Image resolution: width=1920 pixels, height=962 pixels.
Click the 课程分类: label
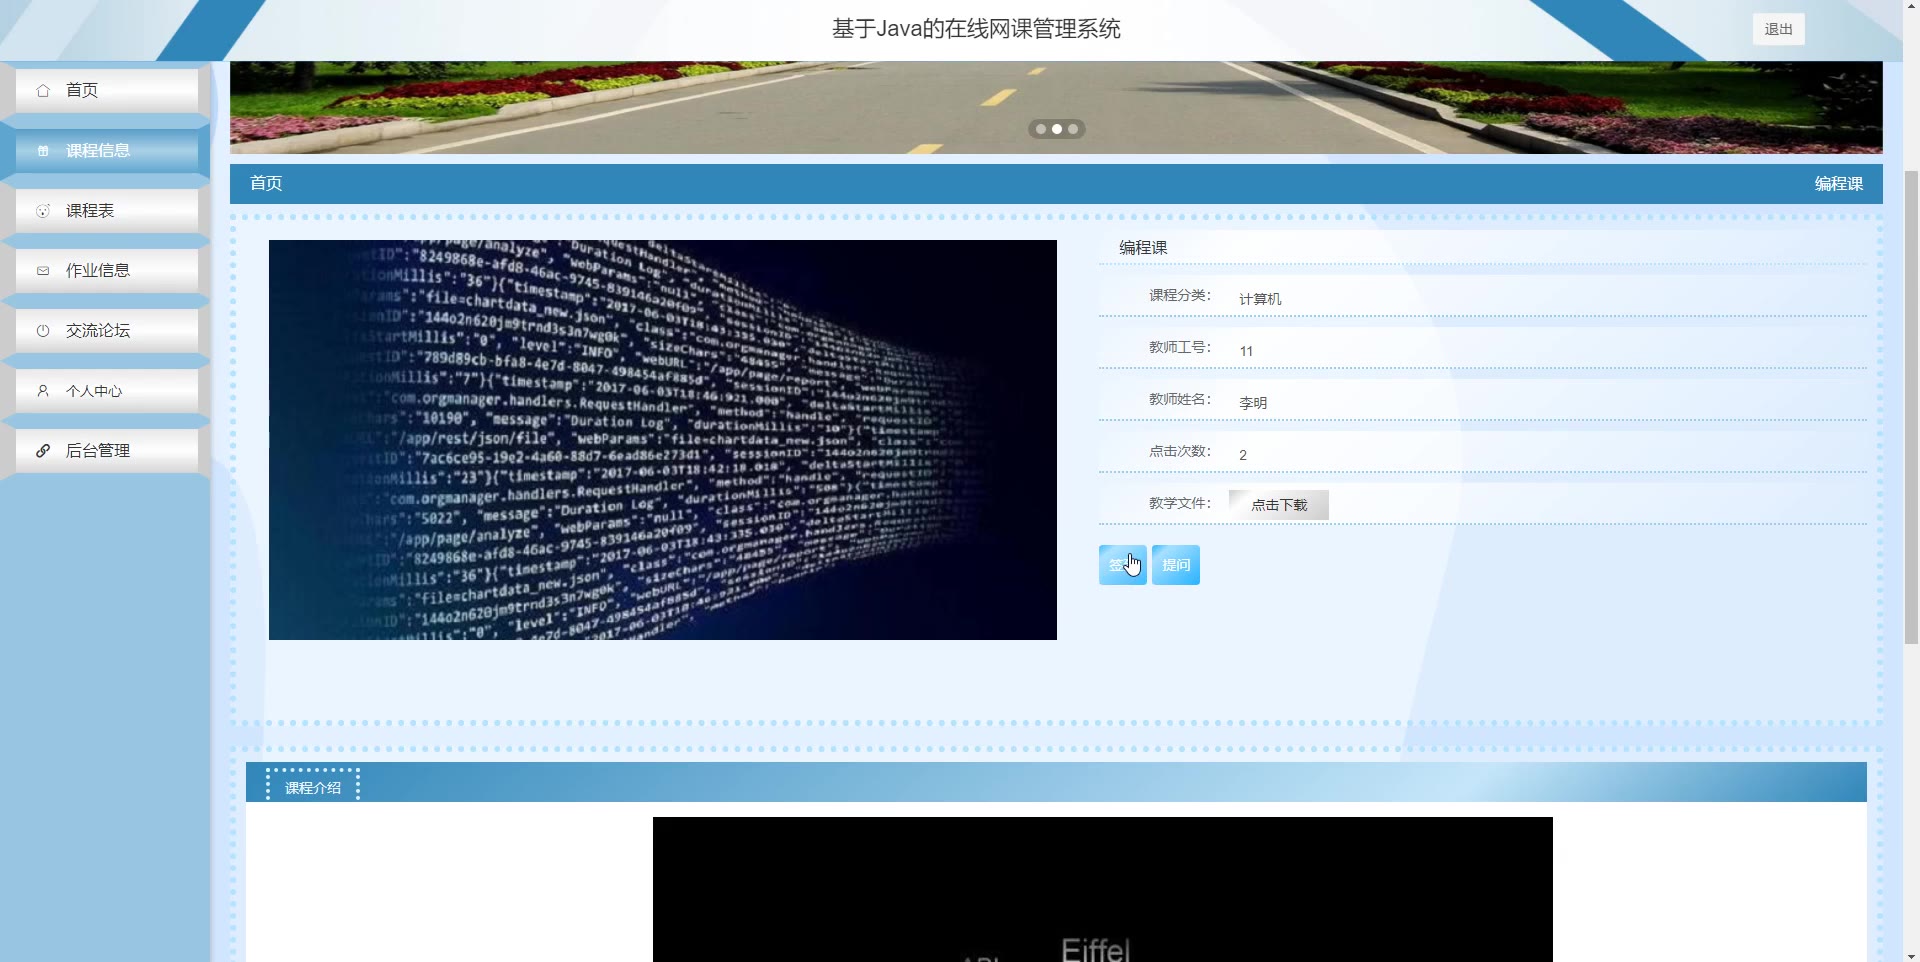coord(1180,295)
